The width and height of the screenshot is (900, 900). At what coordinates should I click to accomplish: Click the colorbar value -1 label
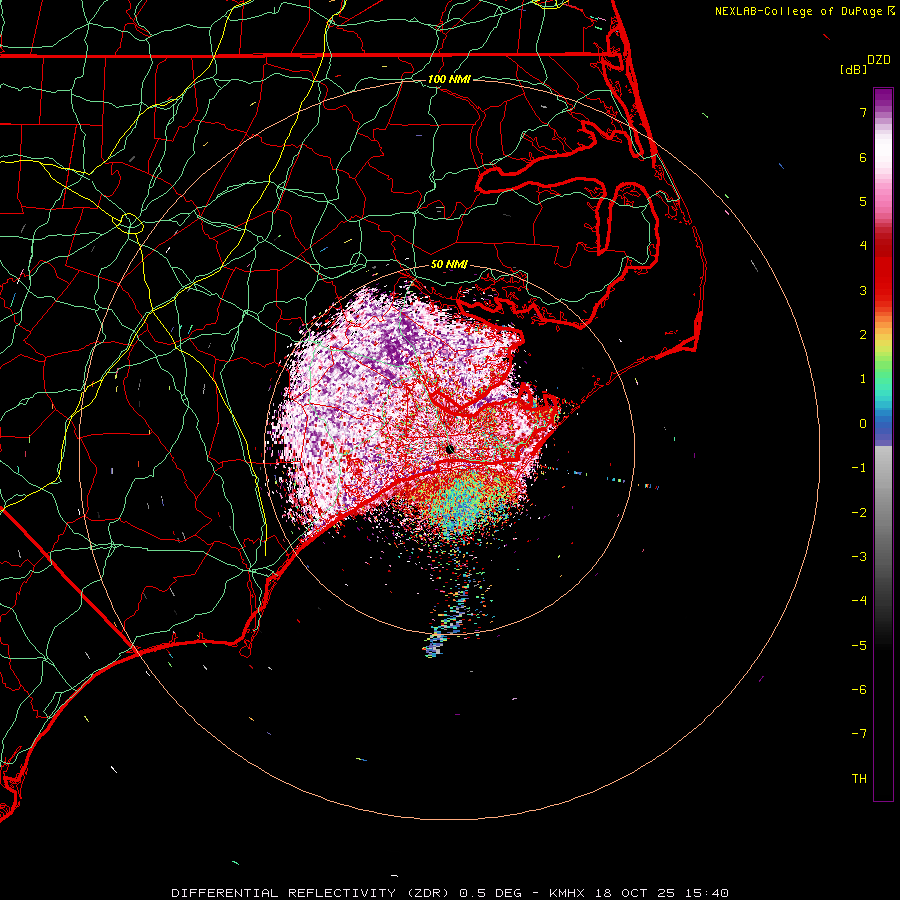pyautogui.click(x=859, y=468)
